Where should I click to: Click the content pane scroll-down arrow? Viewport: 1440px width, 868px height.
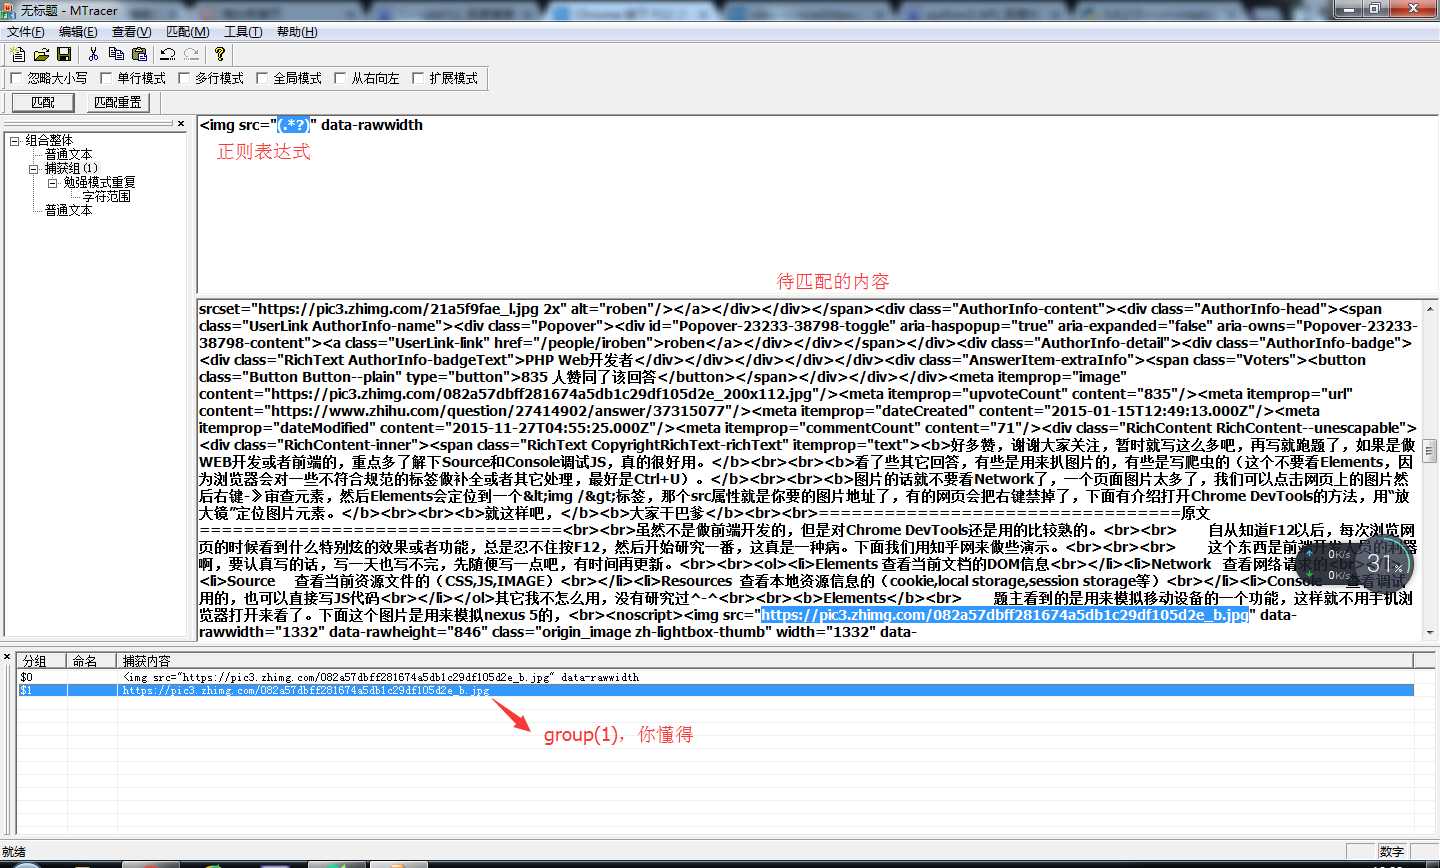(x=1430, y=632)
